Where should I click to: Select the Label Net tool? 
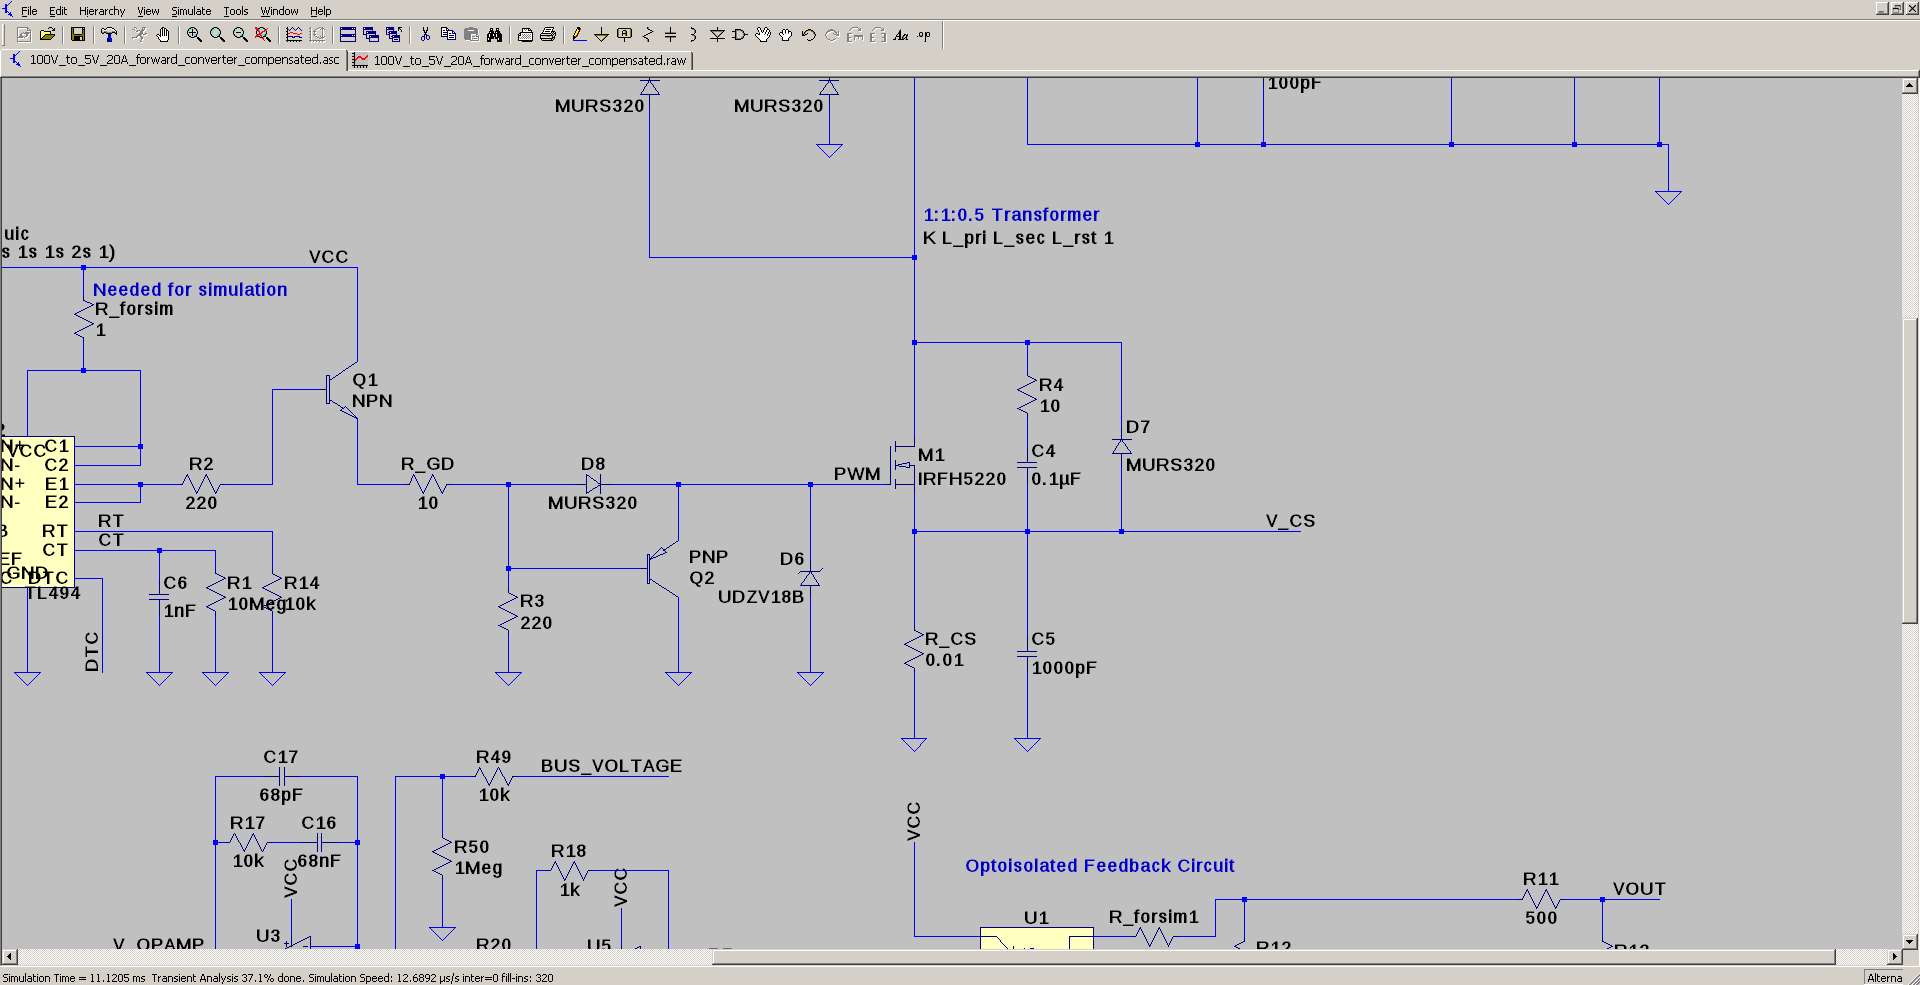click(x=624, y=35)
